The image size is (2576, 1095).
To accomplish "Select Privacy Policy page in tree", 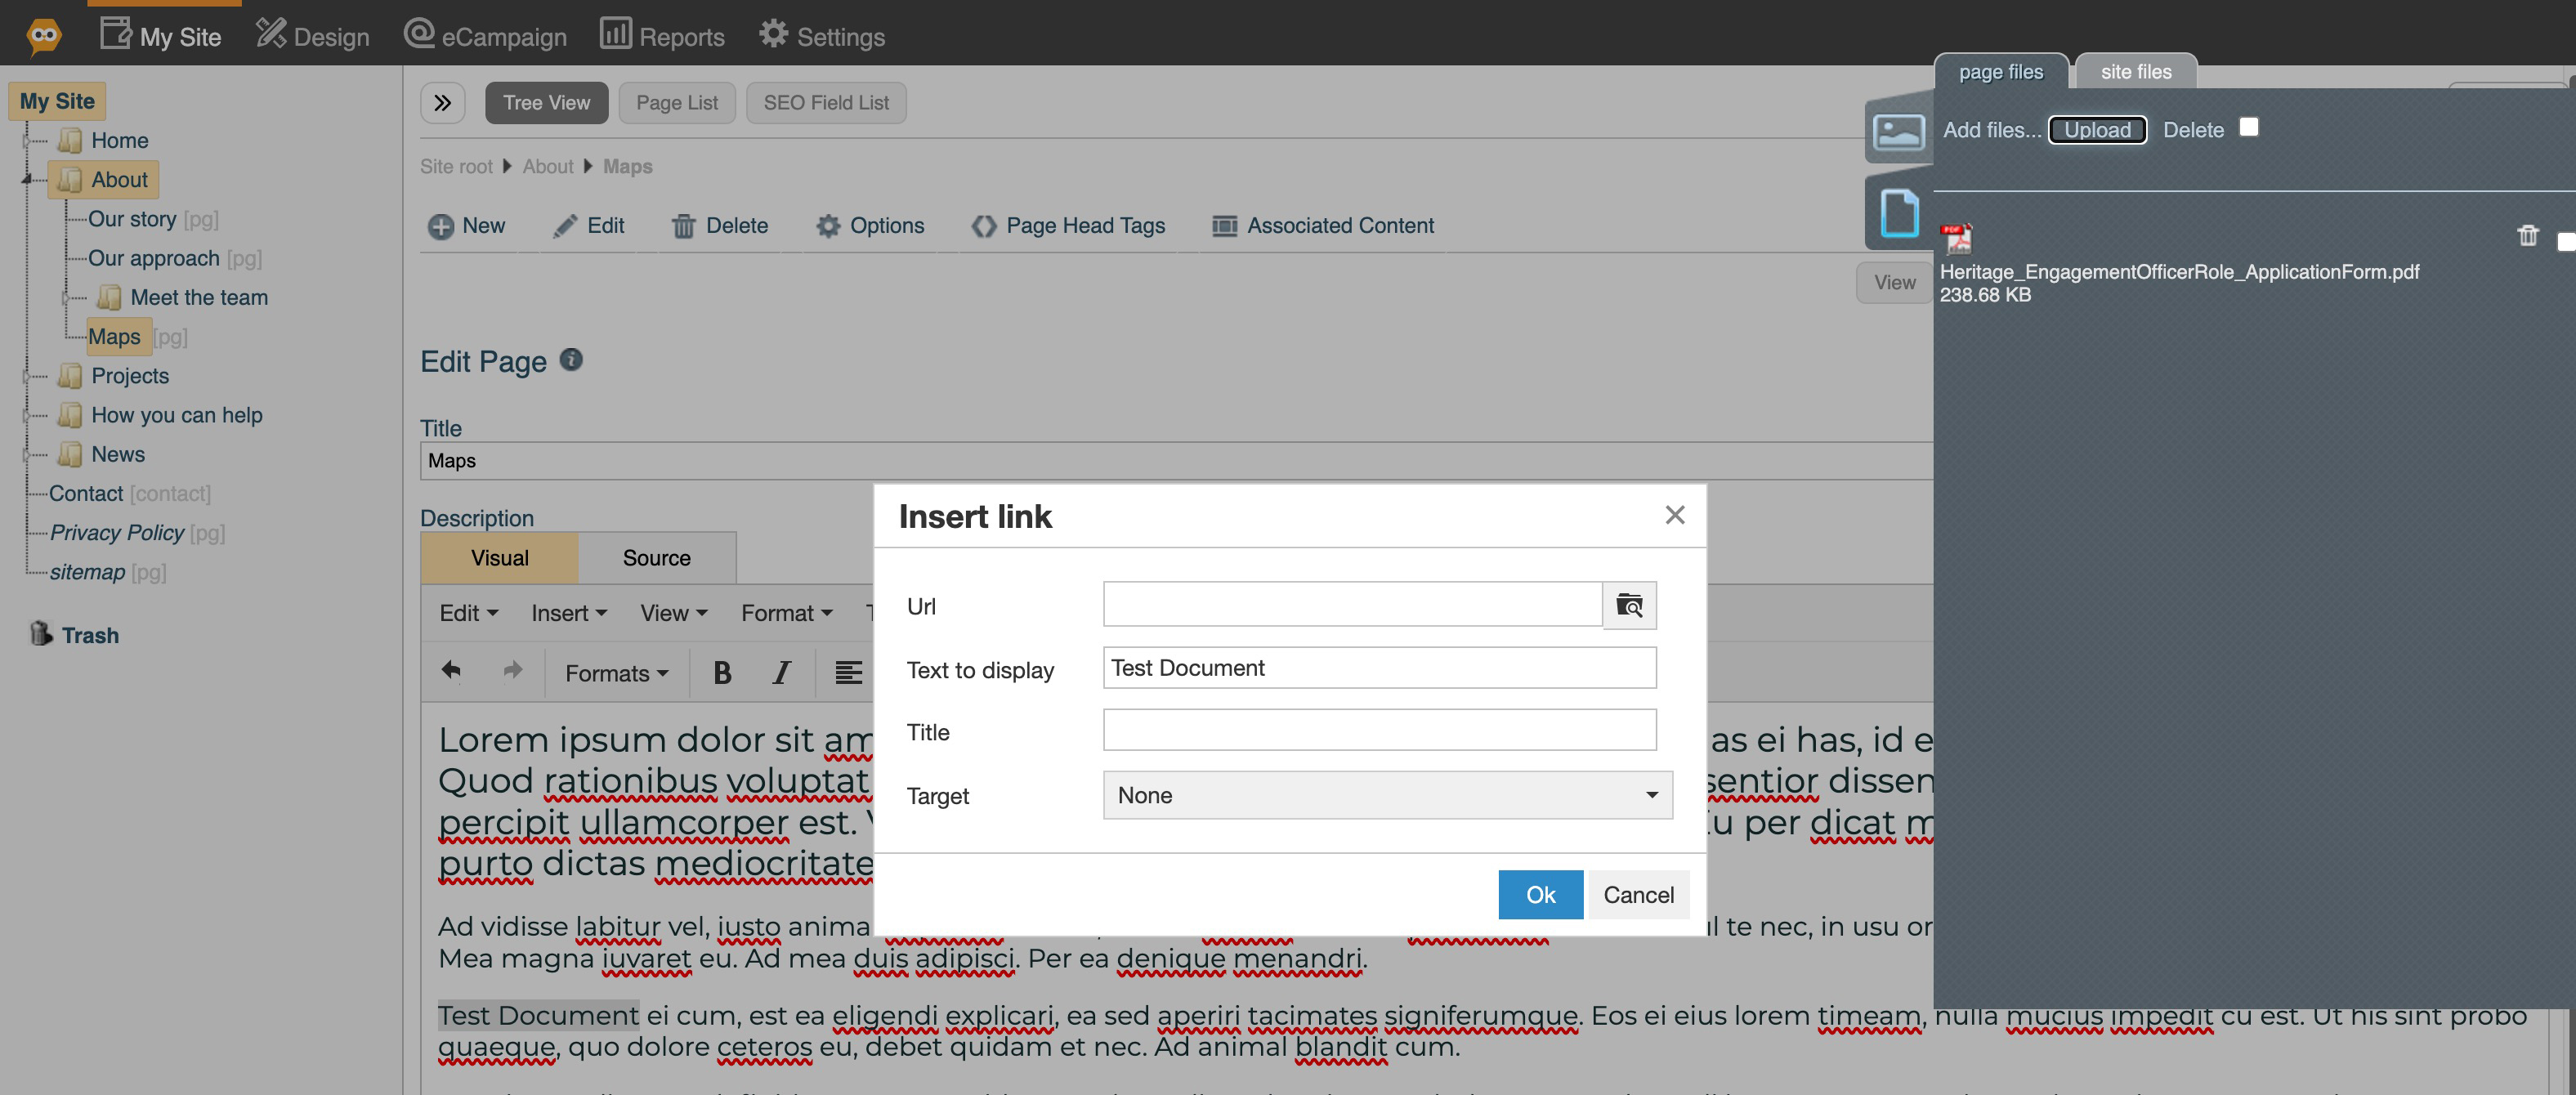I will (117, 533).
